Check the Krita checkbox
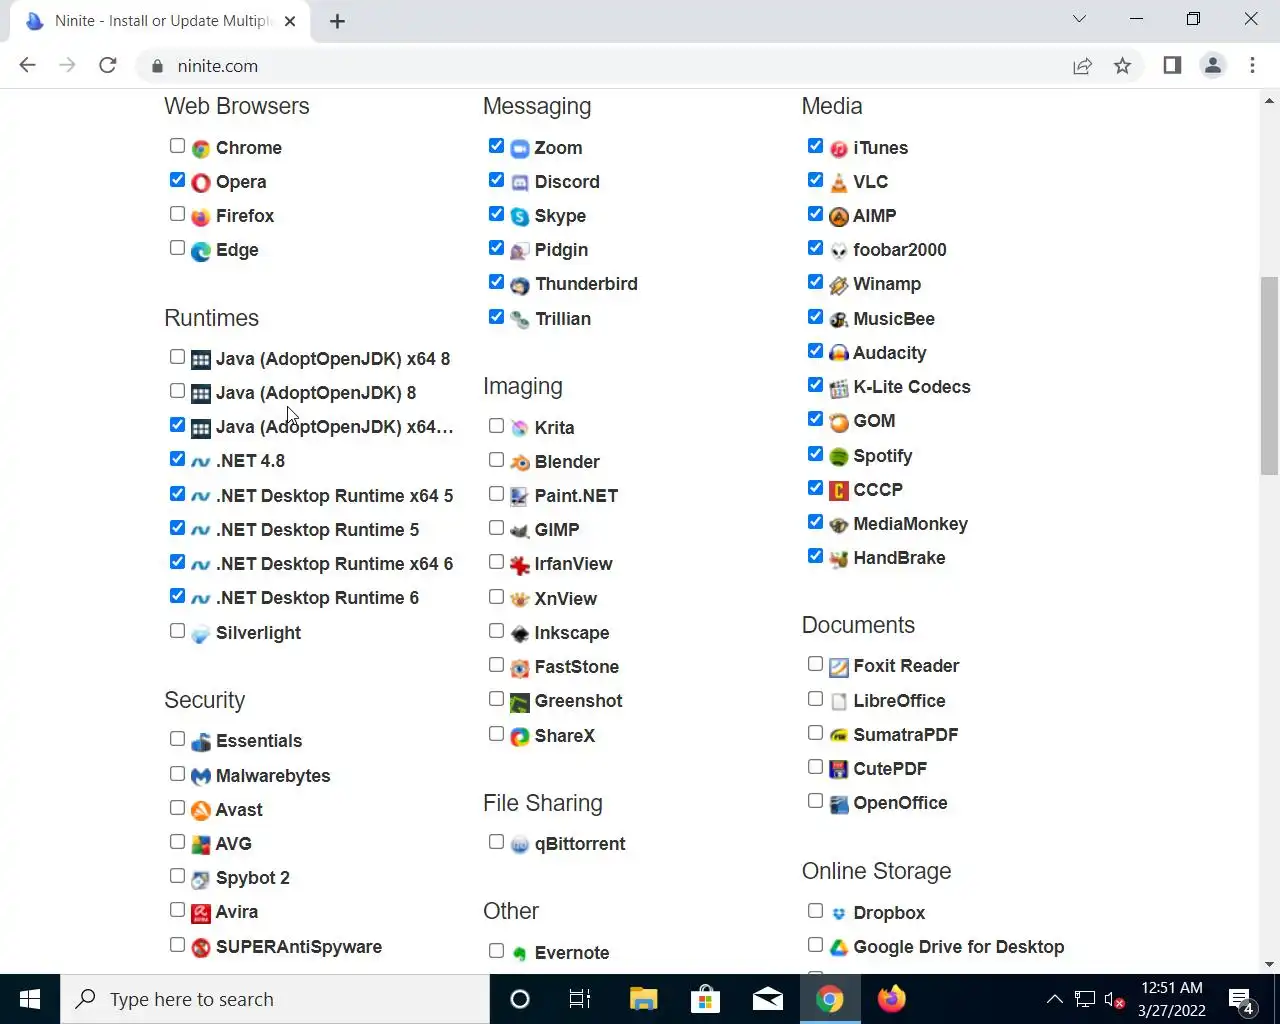Screen dimensions: 1280x1024 coord(496,426)
